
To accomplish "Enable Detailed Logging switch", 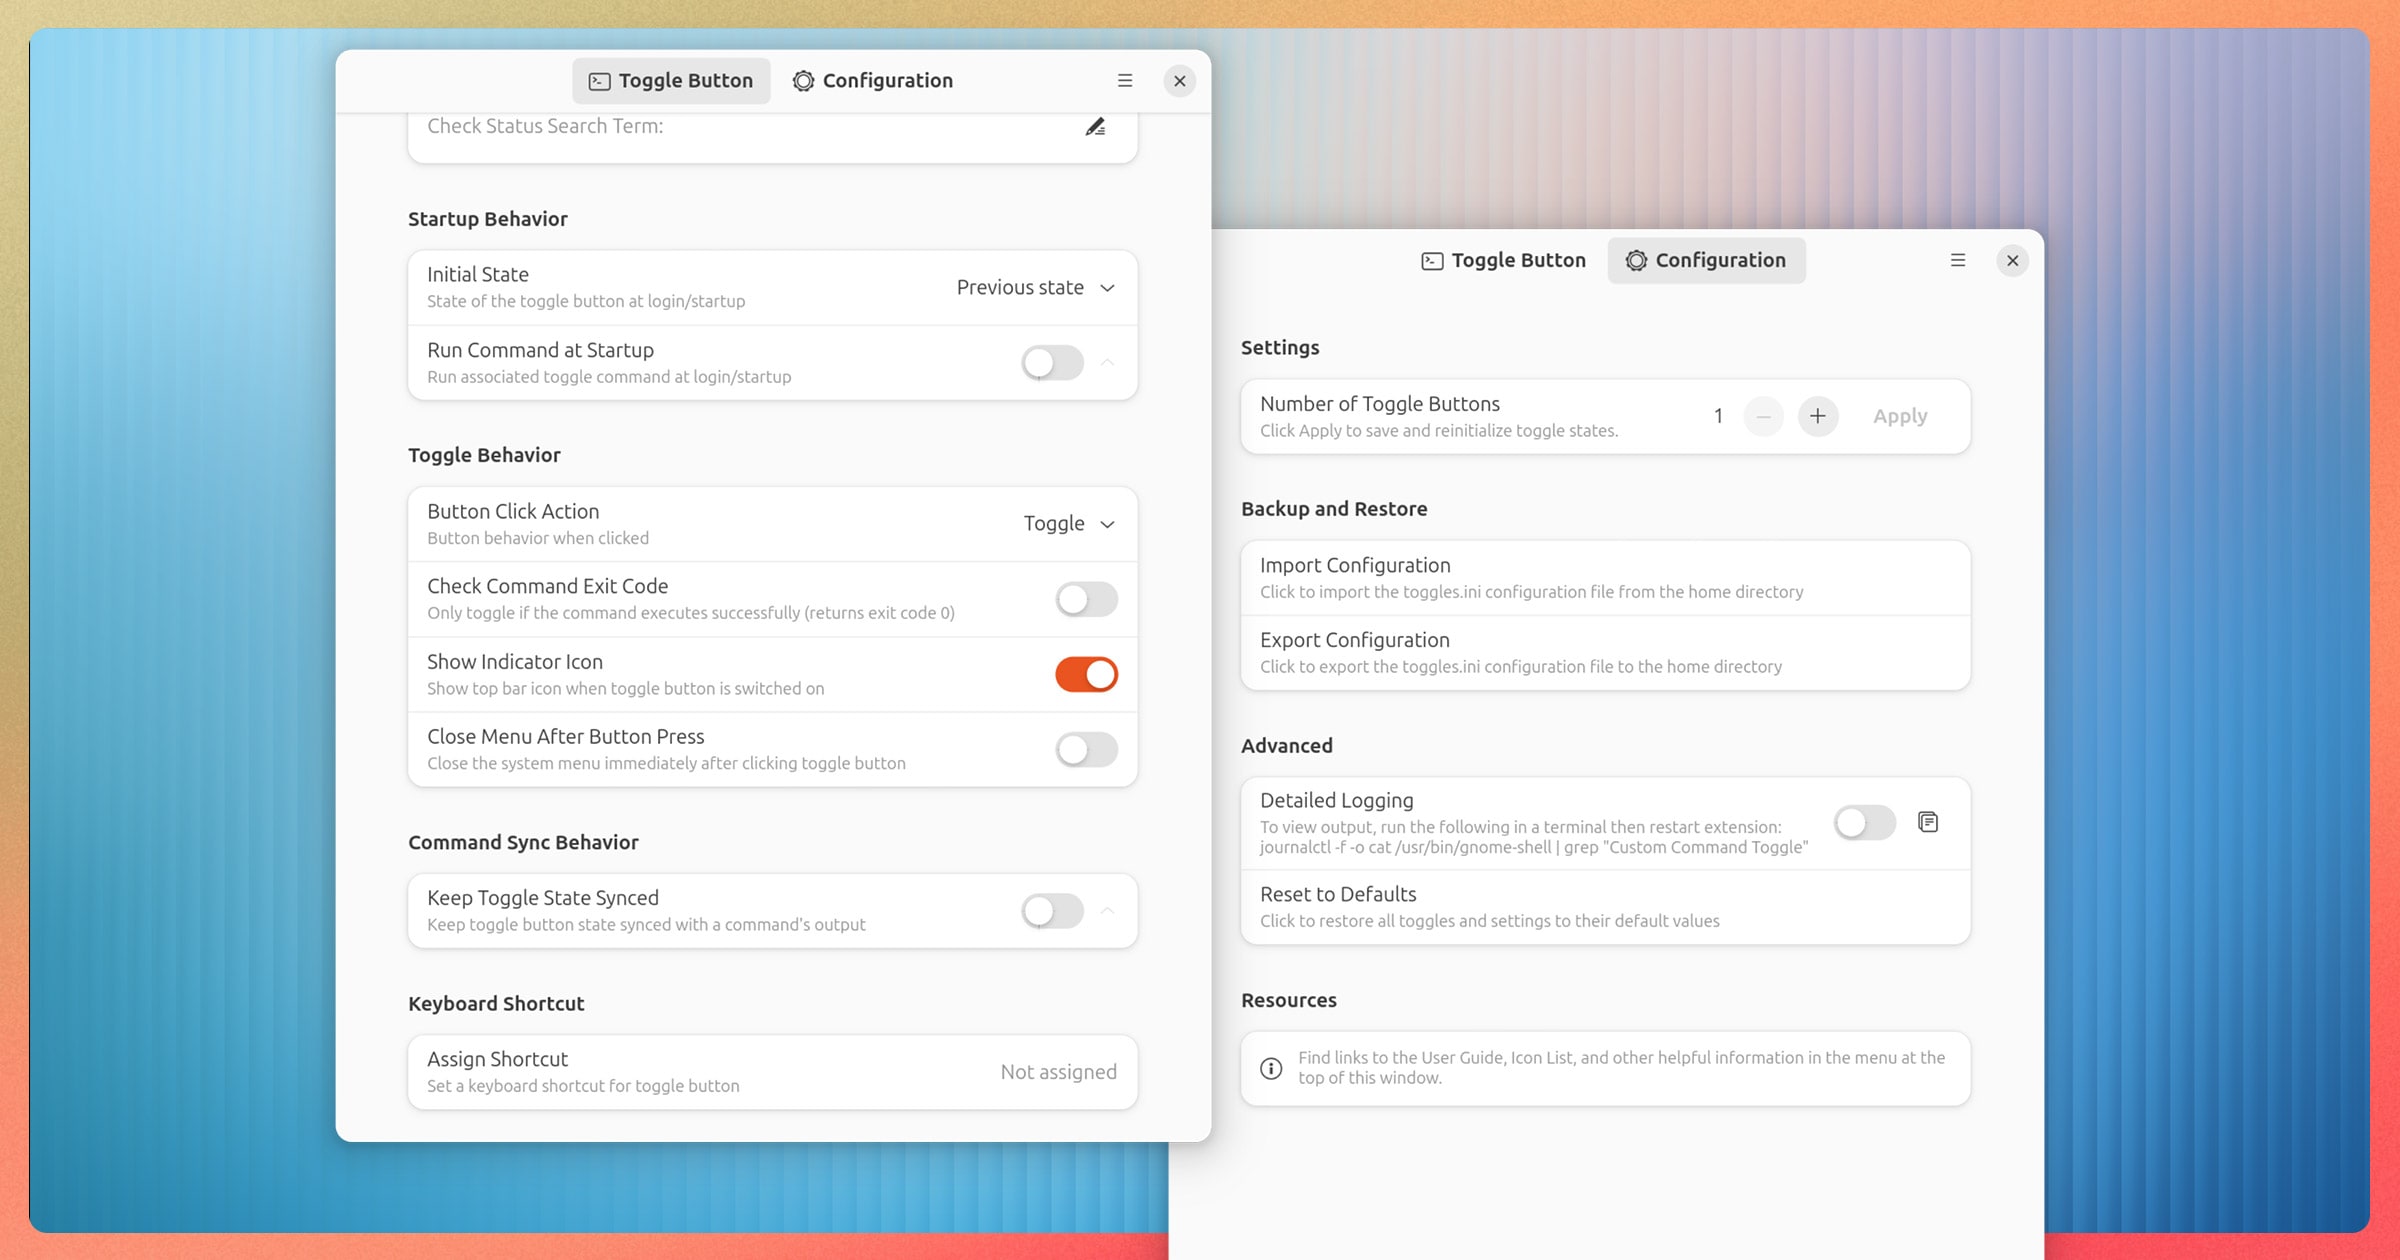I will [x=1864, y=822].
